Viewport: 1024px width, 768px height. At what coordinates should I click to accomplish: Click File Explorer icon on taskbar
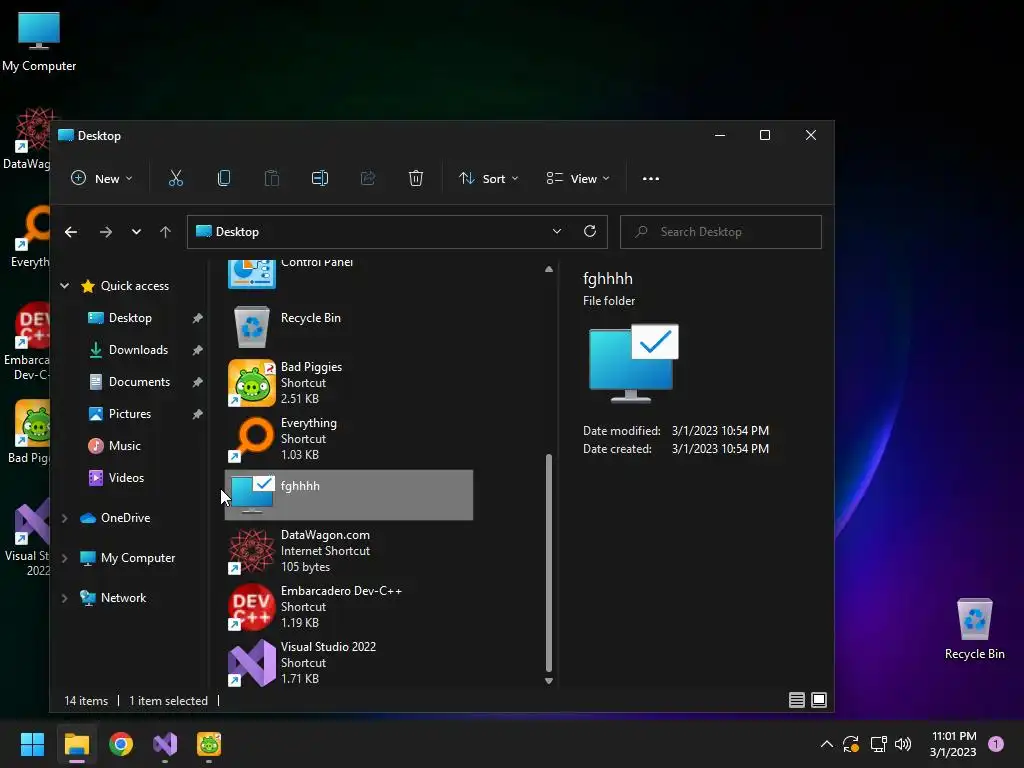point(76,744)
